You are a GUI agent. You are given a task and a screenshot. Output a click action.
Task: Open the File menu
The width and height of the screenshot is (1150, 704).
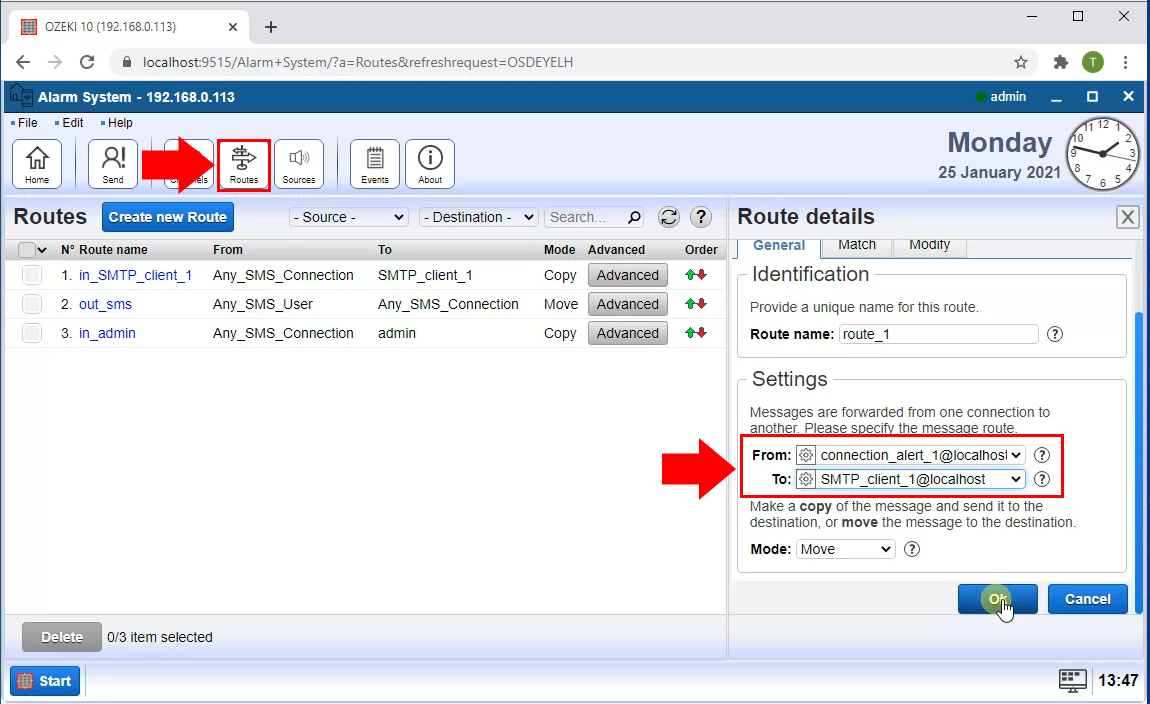(x=27, y=122)
